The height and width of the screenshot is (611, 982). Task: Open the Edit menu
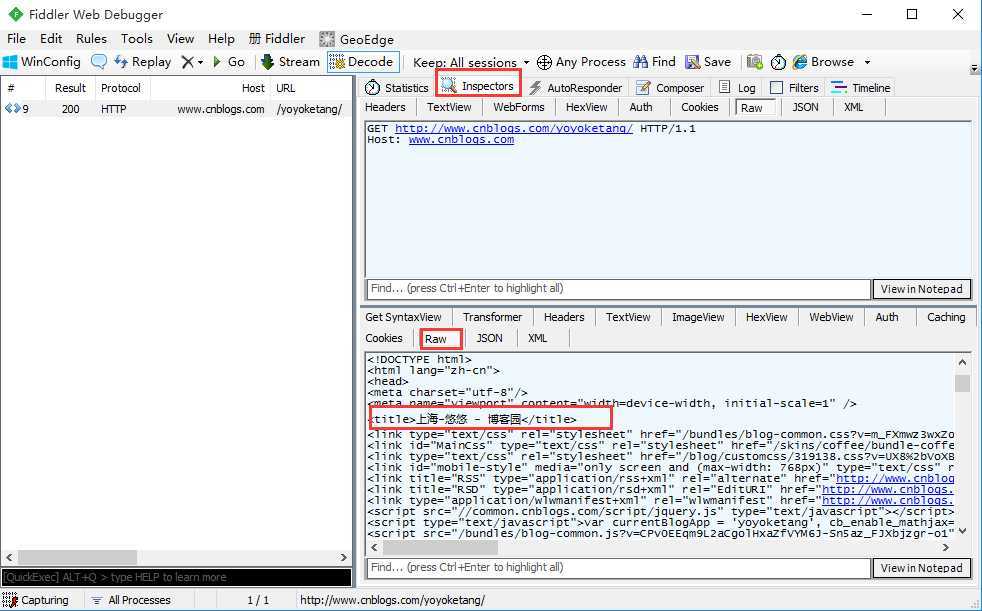click(x=51, y=39)
